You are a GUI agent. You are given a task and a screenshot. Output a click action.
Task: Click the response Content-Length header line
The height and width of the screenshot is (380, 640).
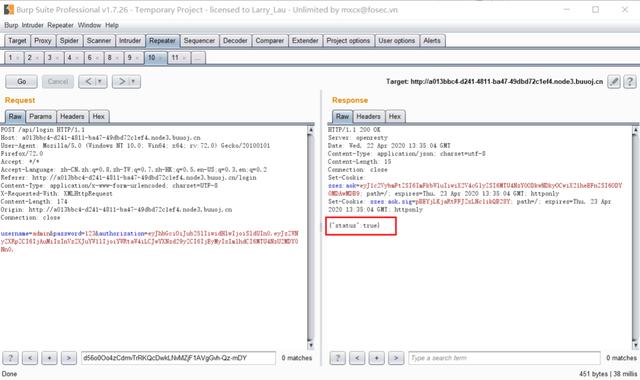360,162
